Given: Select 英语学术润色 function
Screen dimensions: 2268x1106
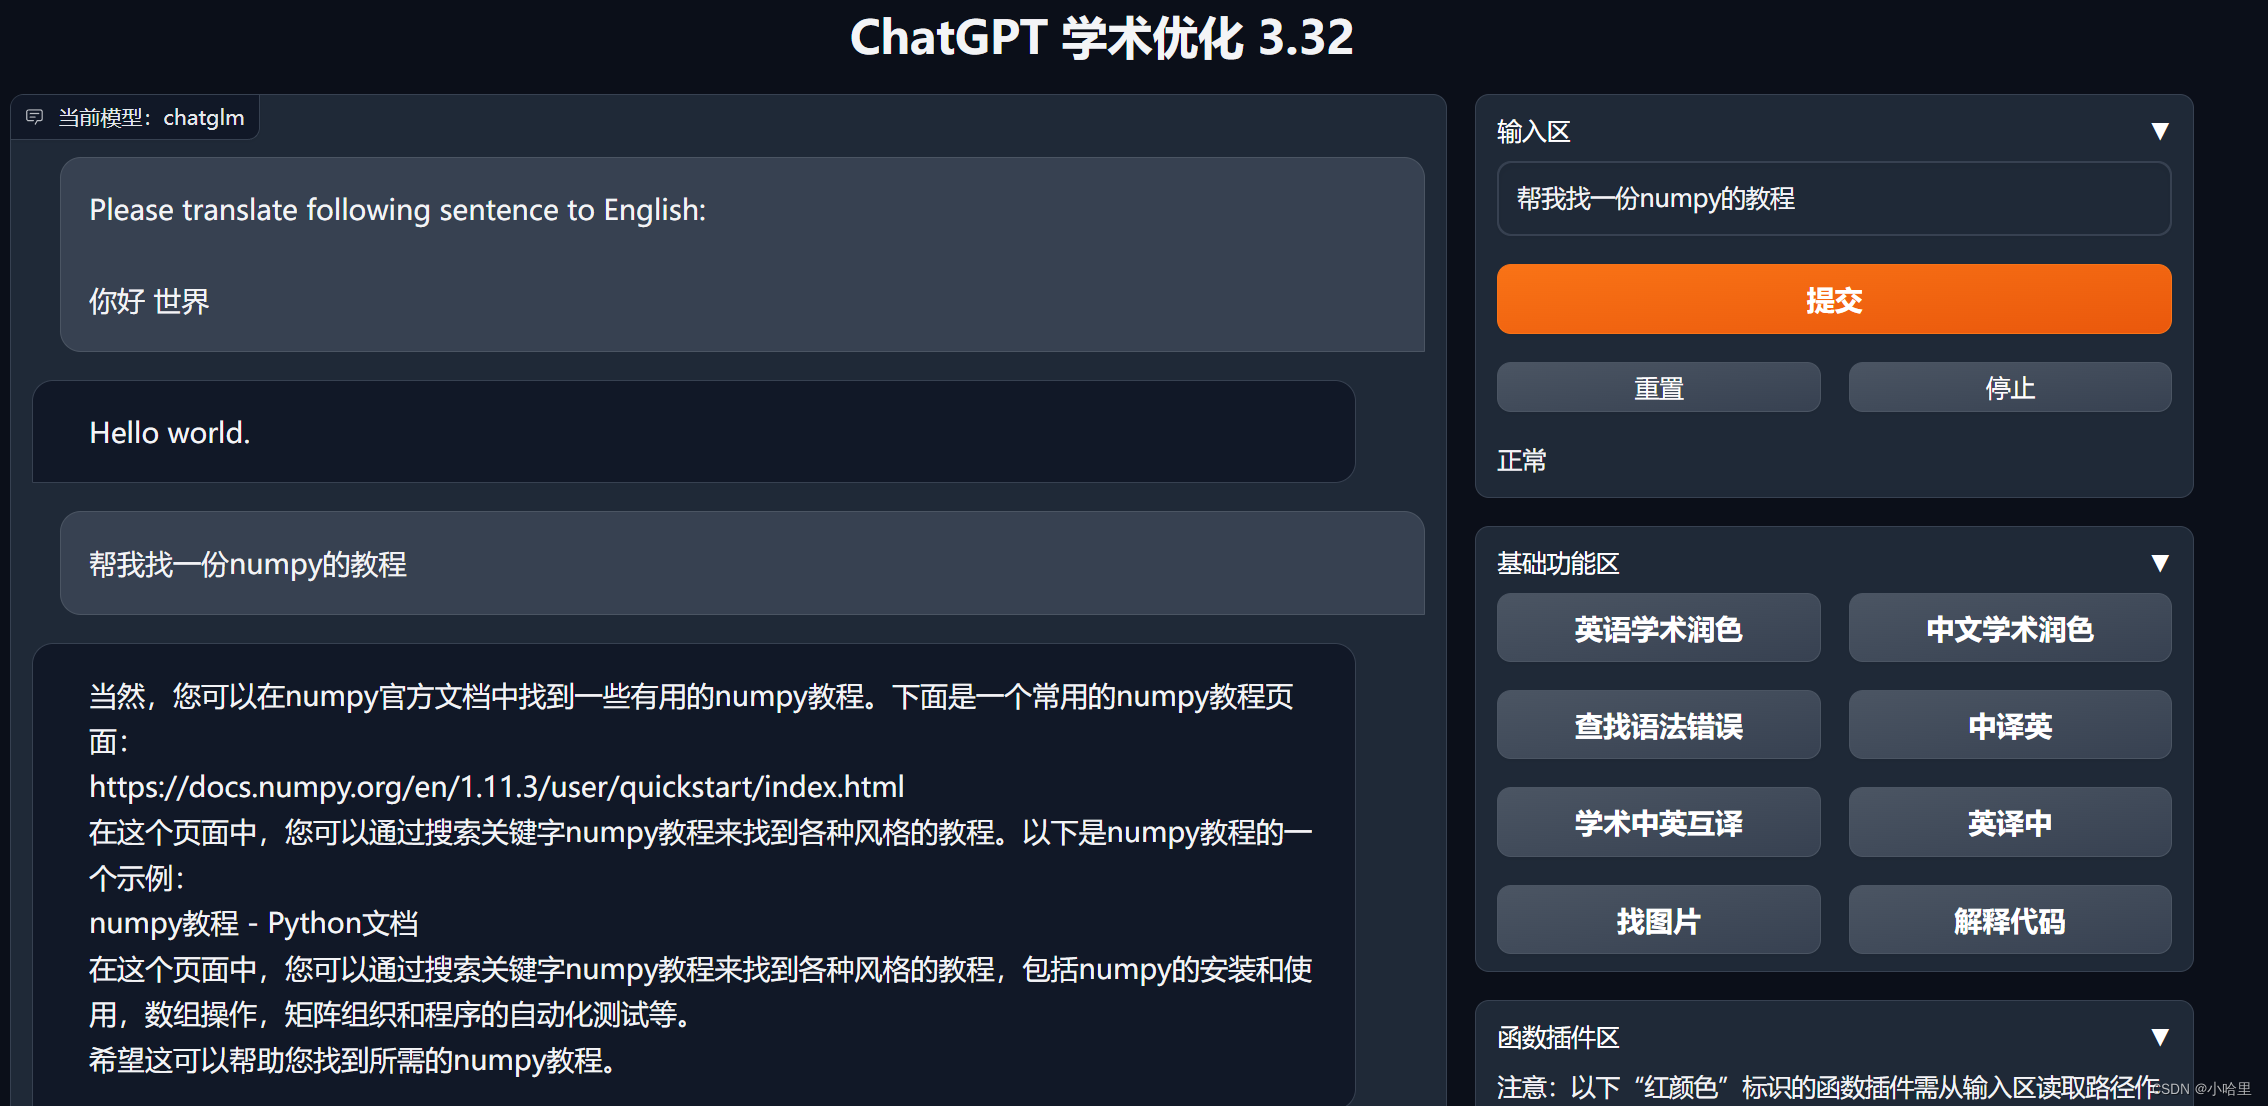Looking at the screenshot, I should click(x=1658, y=628).
